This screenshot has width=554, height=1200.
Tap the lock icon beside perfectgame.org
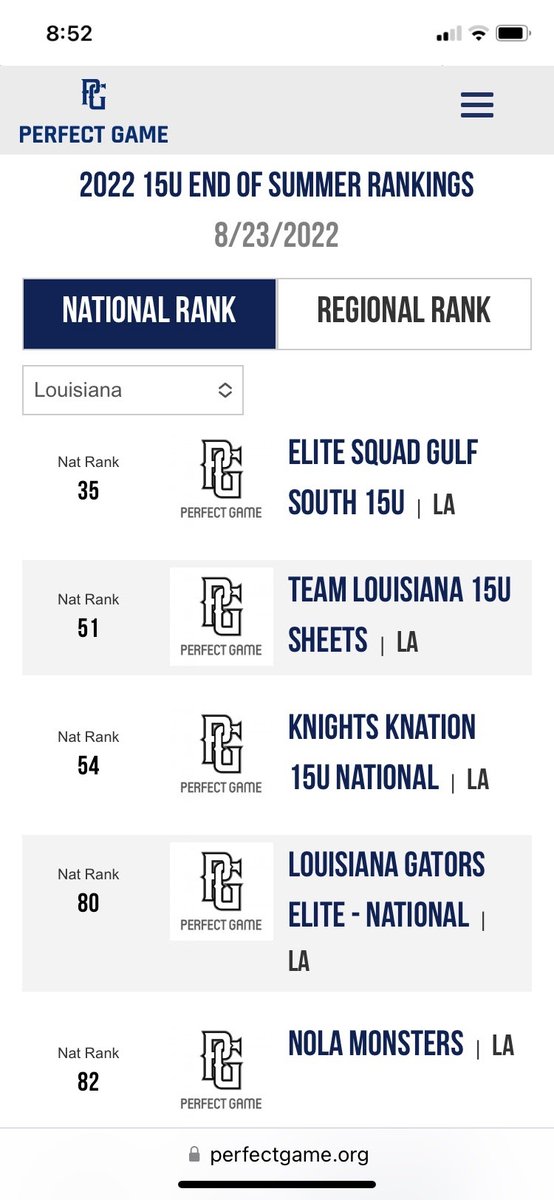[x=194, y=1155]
